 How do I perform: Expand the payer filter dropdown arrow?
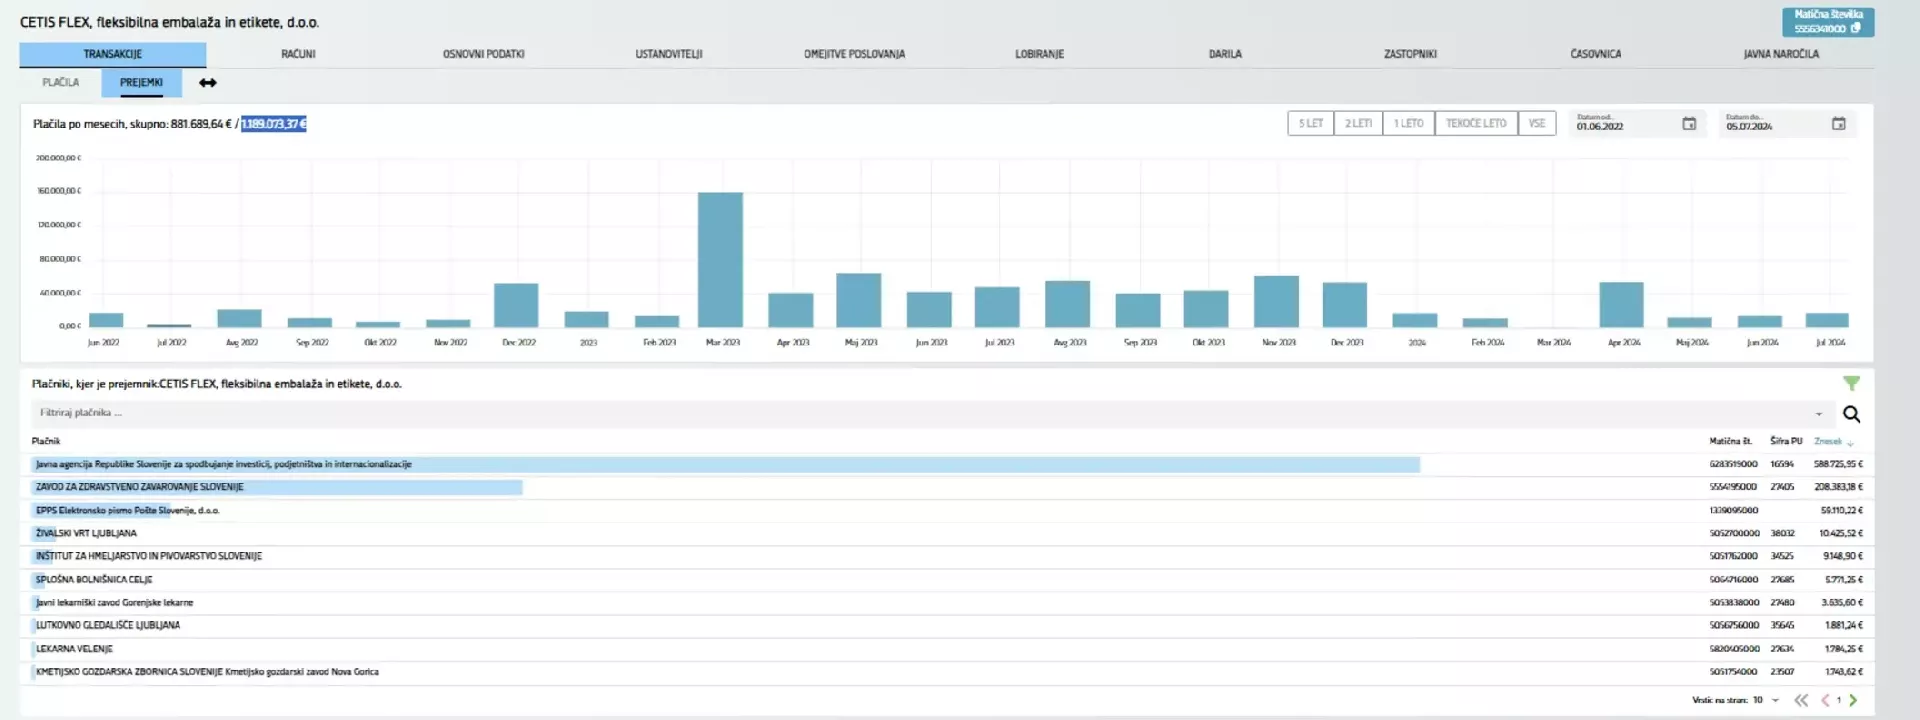(x=1818, y=414)
